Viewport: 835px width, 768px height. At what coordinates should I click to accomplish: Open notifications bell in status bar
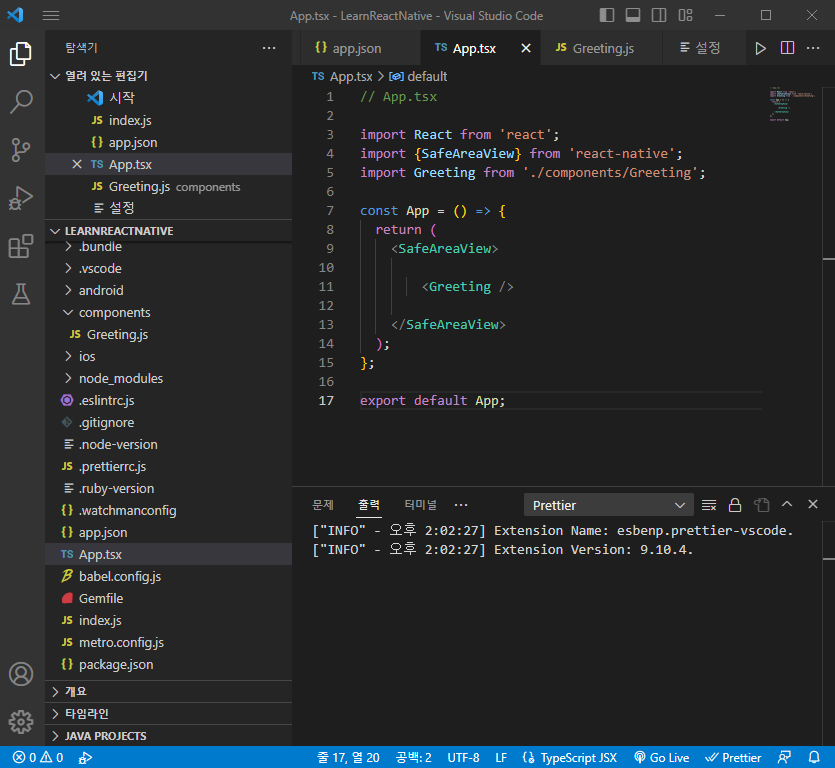click(814, 757)
